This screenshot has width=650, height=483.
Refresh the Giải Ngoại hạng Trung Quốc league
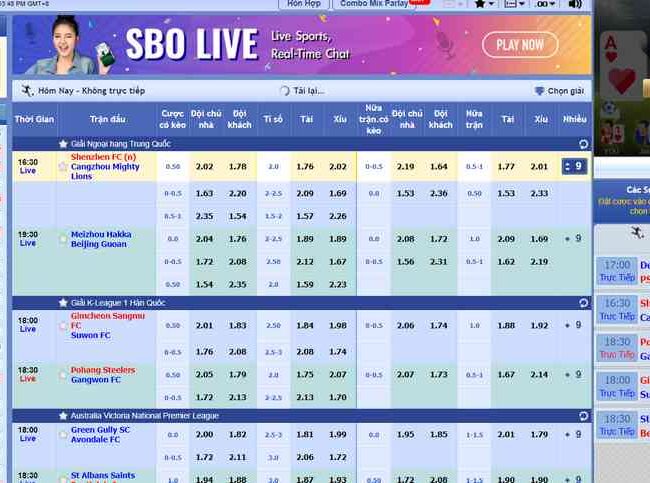583,144
